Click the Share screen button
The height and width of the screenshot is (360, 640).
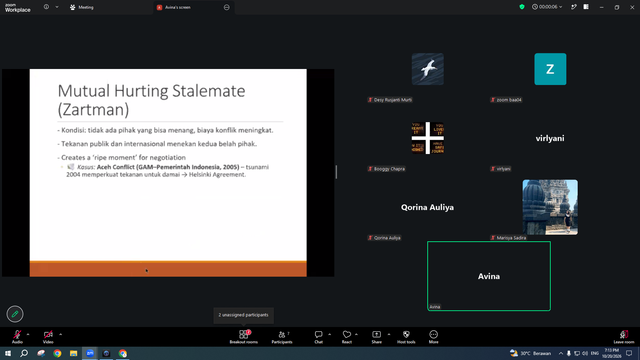(376, 336)
